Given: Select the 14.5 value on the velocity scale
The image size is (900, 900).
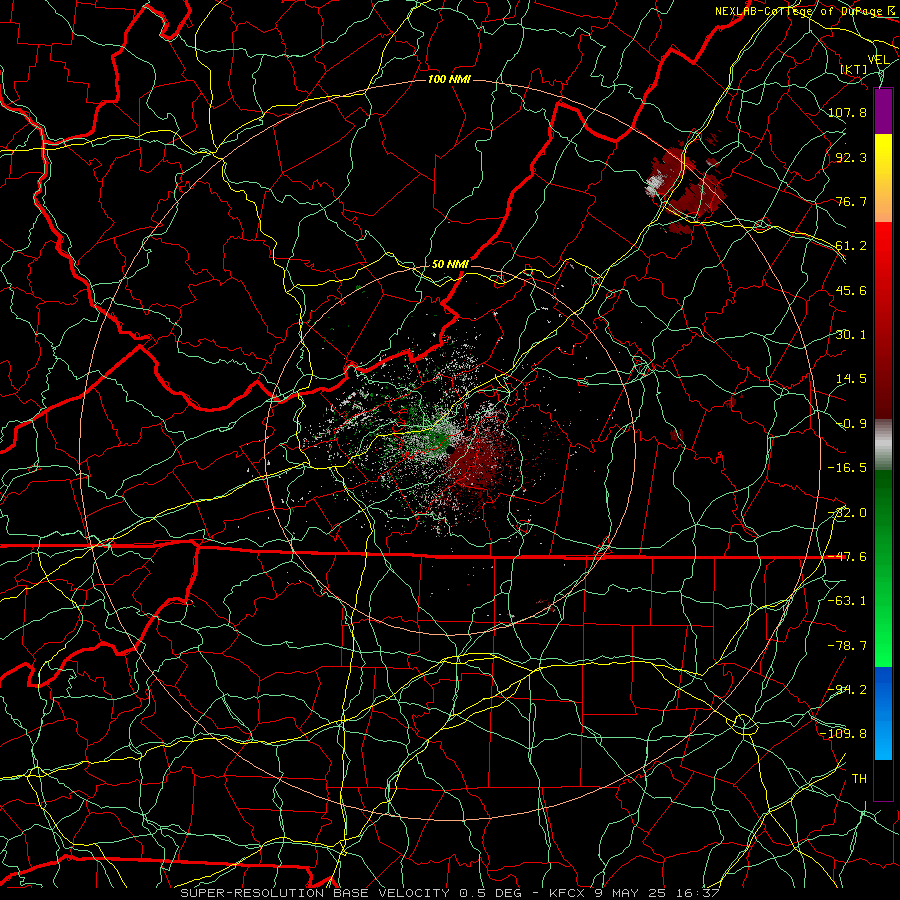Looking at the screenshot, I should click(x=851, y=379).
